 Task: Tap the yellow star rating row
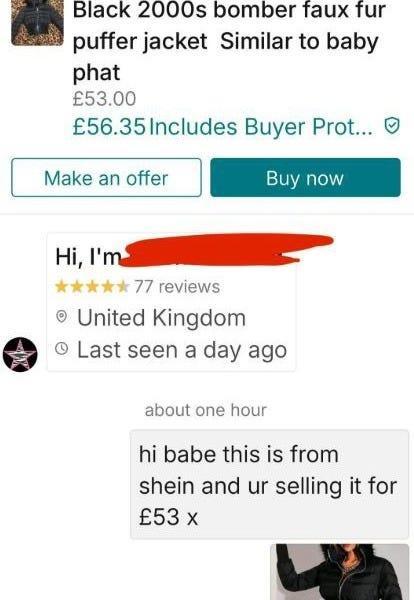[91, 287]
